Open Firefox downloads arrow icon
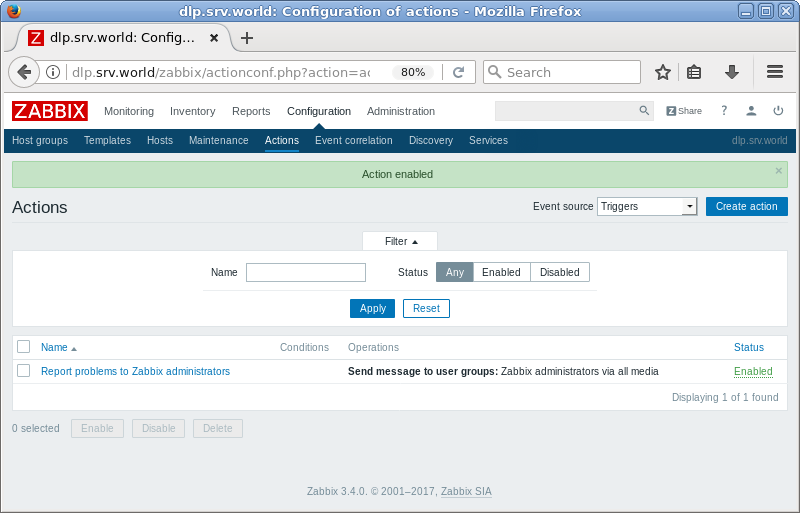Image resolution: width=800 pixels, height=513 pixels. [732, 72]
